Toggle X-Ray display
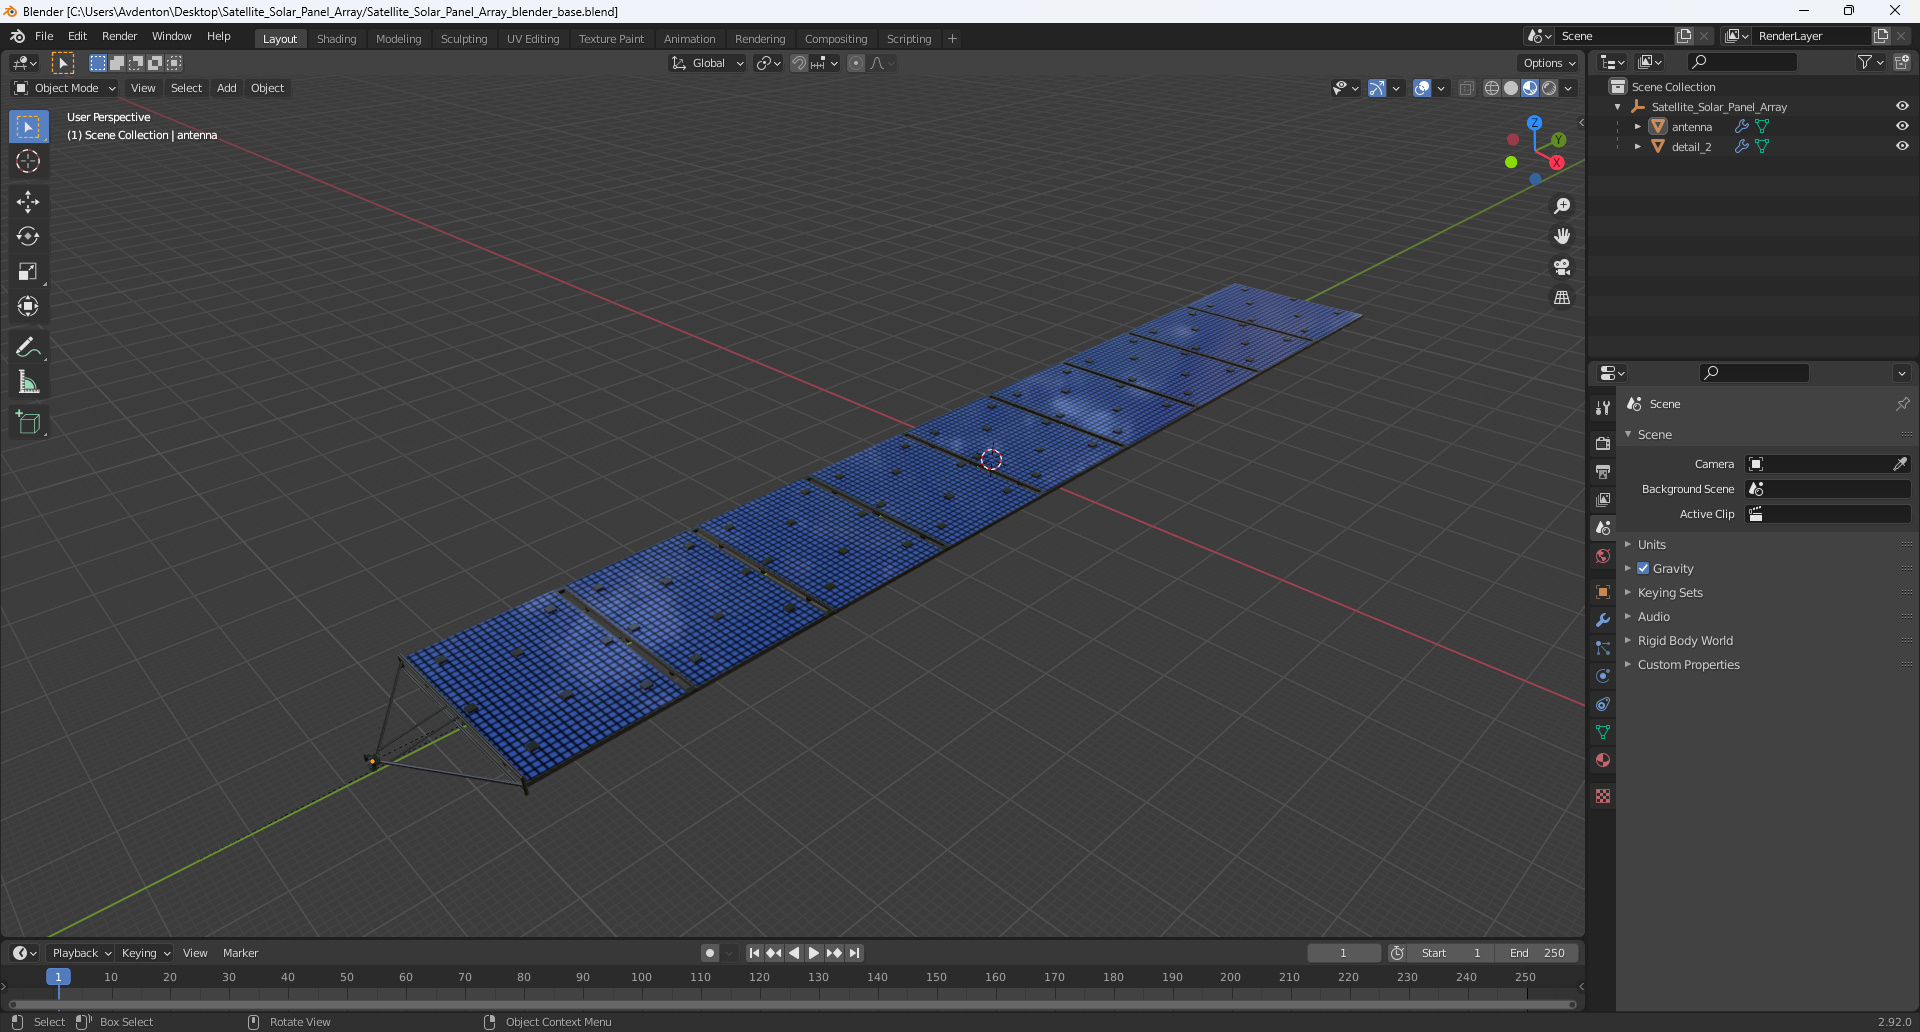This screenshot has width=1920, height=1032. coord(1466,88)
